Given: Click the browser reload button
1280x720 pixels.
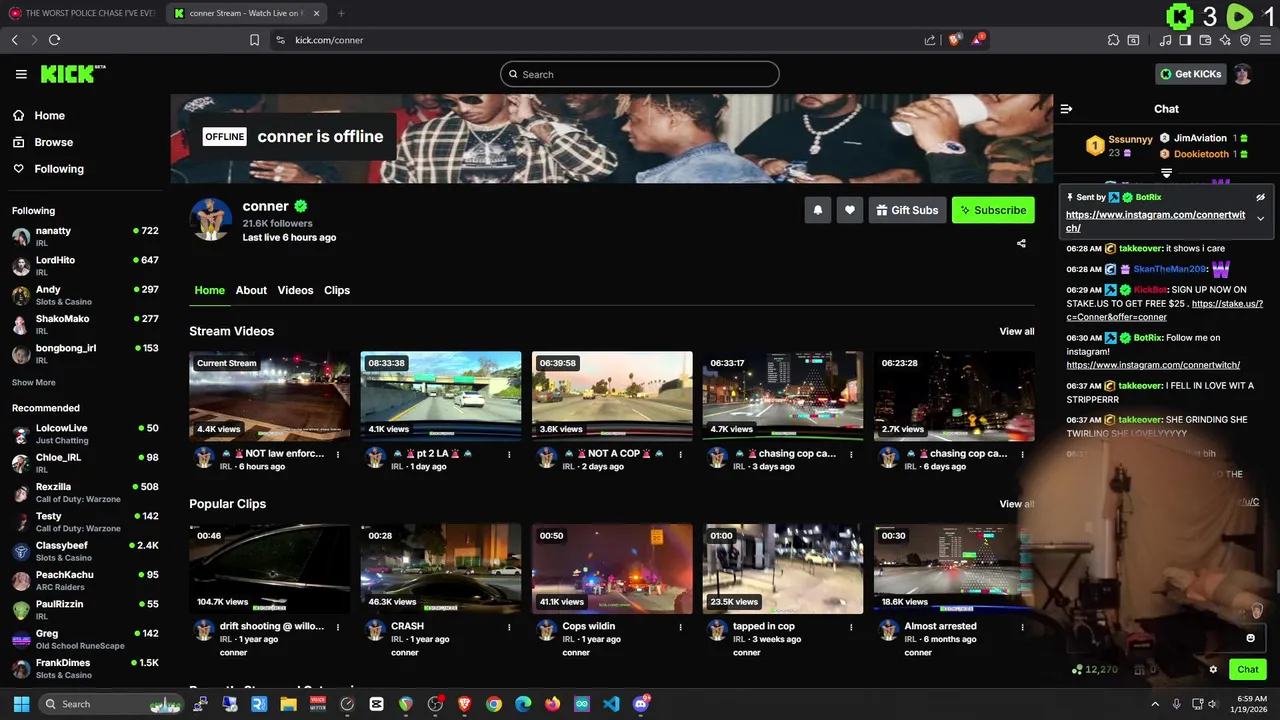Looking at the screenshot, I should pos(54,40).
